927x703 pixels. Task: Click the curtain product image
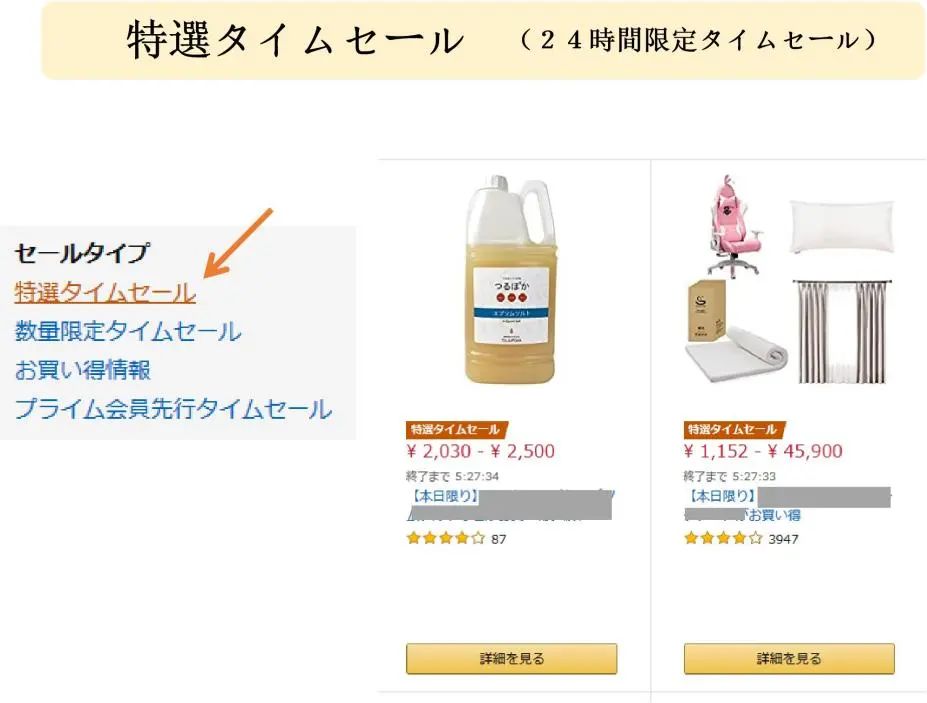[842, 332]
